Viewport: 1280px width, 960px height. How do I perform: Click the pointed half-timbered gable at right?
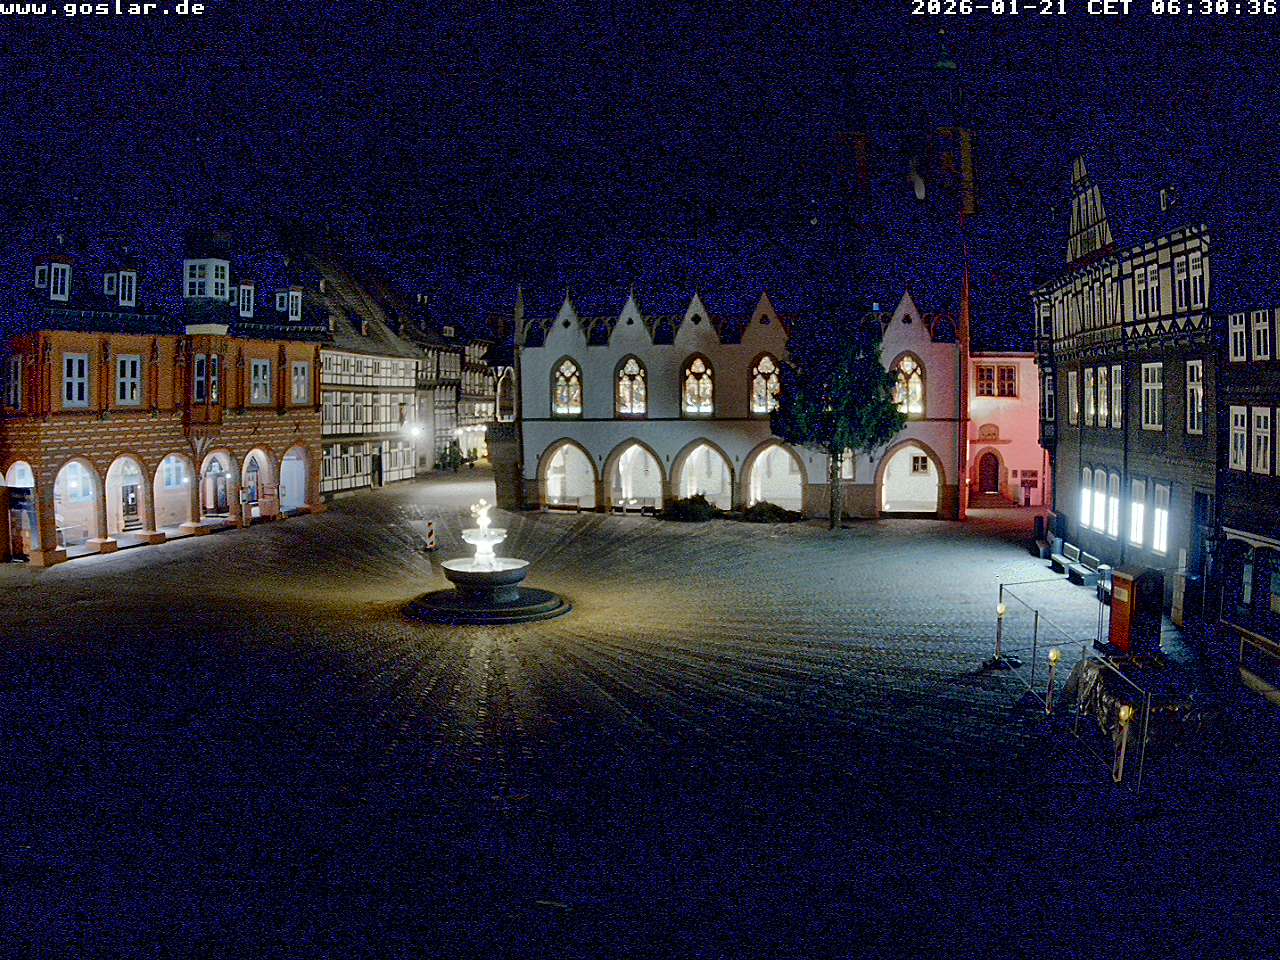click(1087, 215)
